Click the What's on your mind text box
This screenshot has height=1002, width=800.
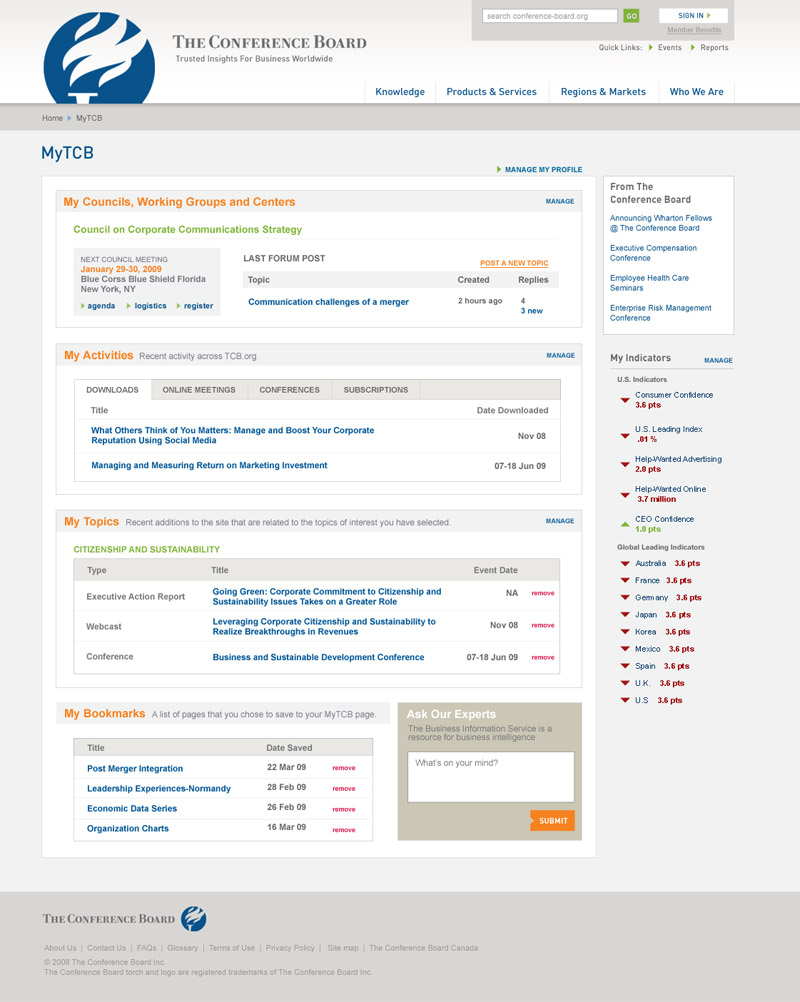click(490, 776)
